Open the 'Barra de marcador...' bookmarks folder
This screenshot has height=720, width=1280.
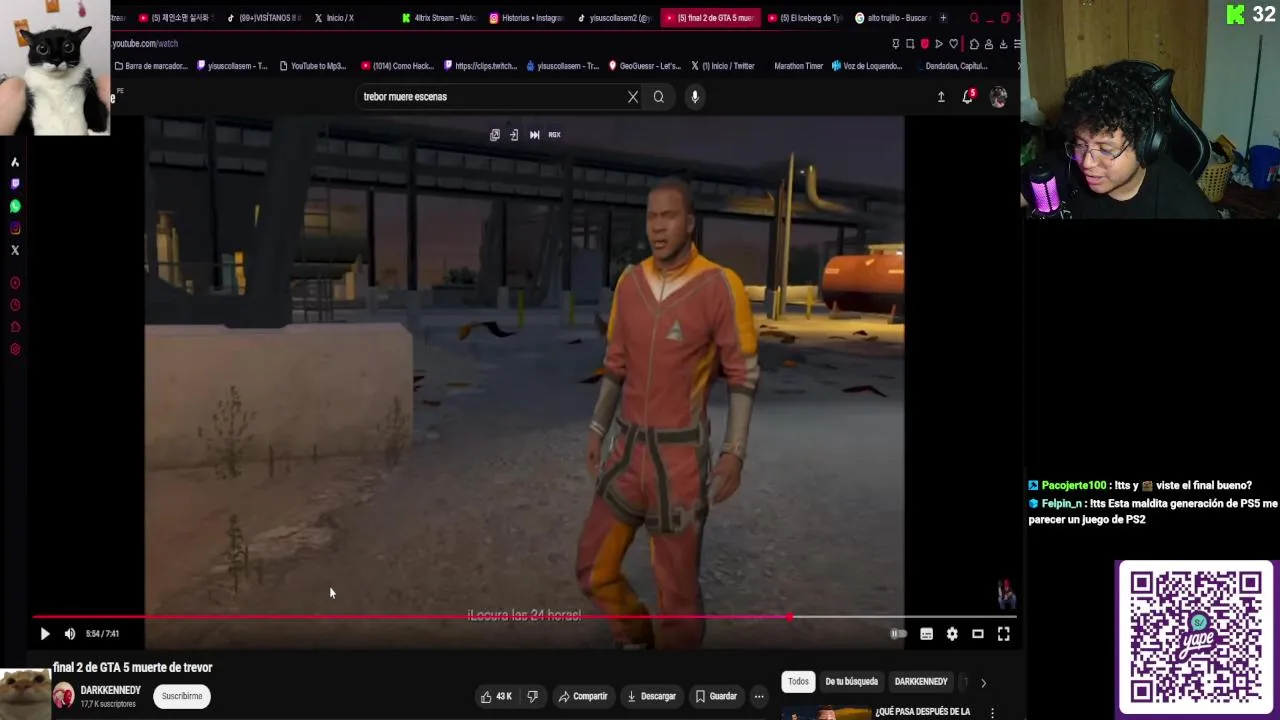[x=151, y=66]
